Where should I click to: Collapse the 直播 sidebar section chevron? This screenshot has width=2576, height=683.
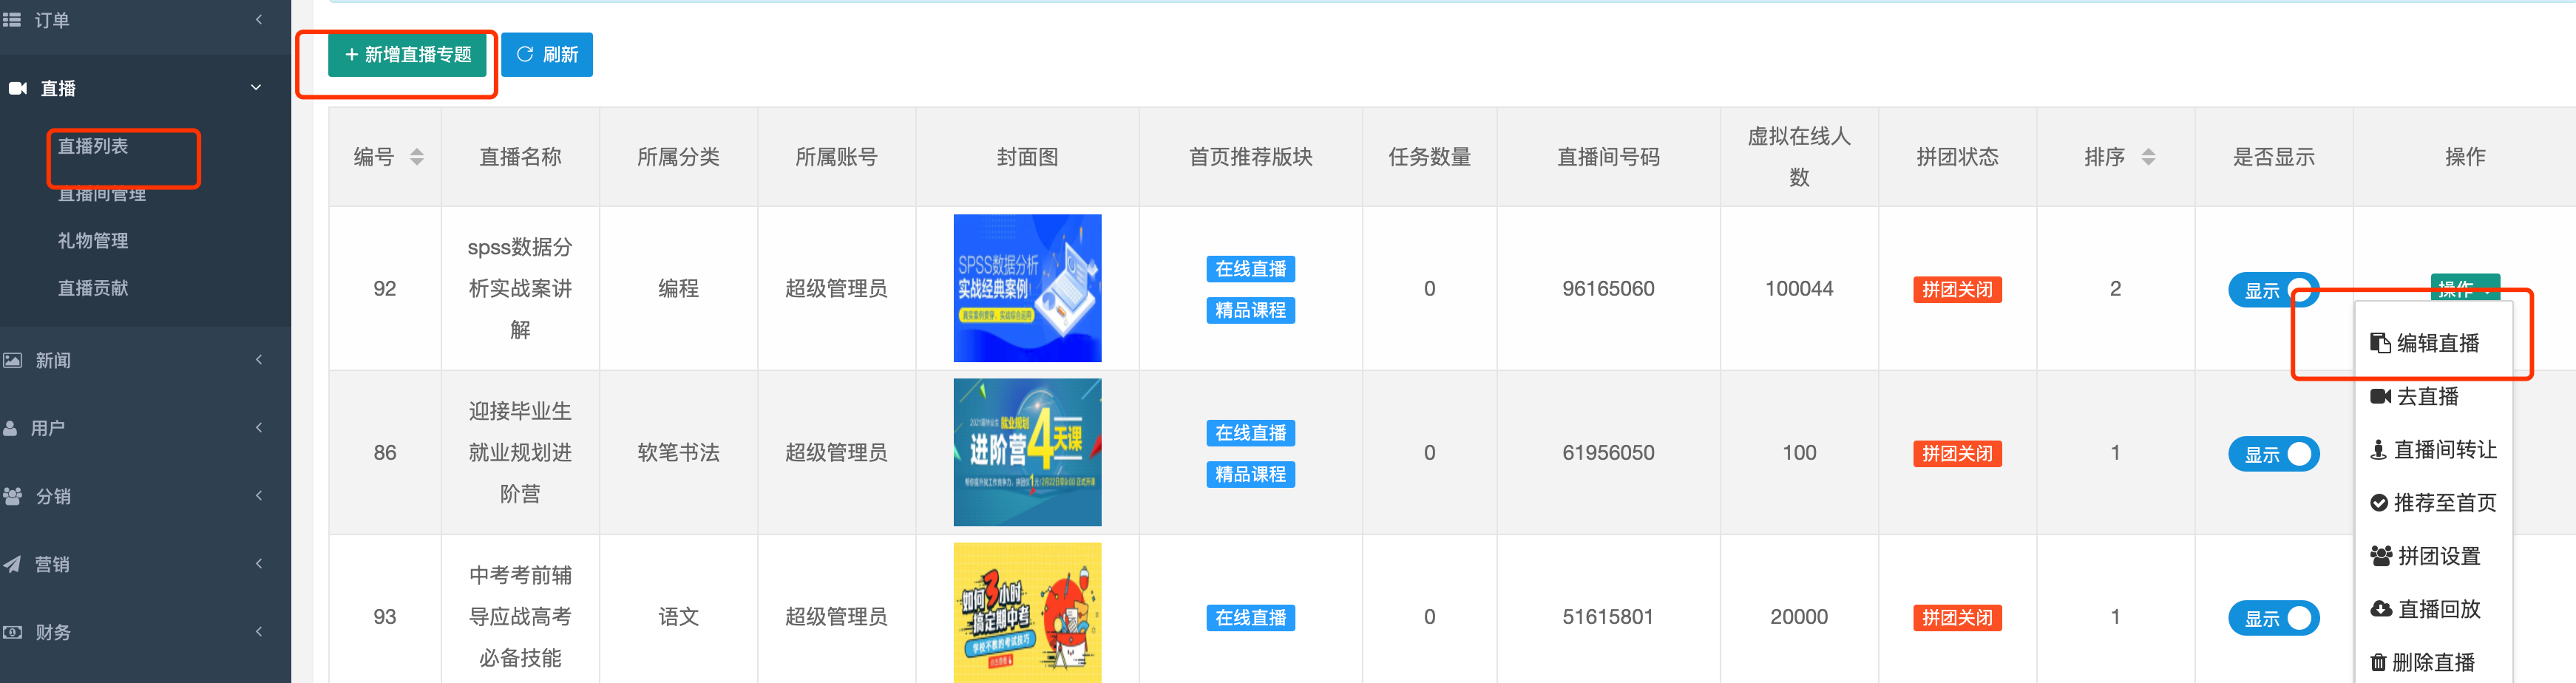[256, 88]
